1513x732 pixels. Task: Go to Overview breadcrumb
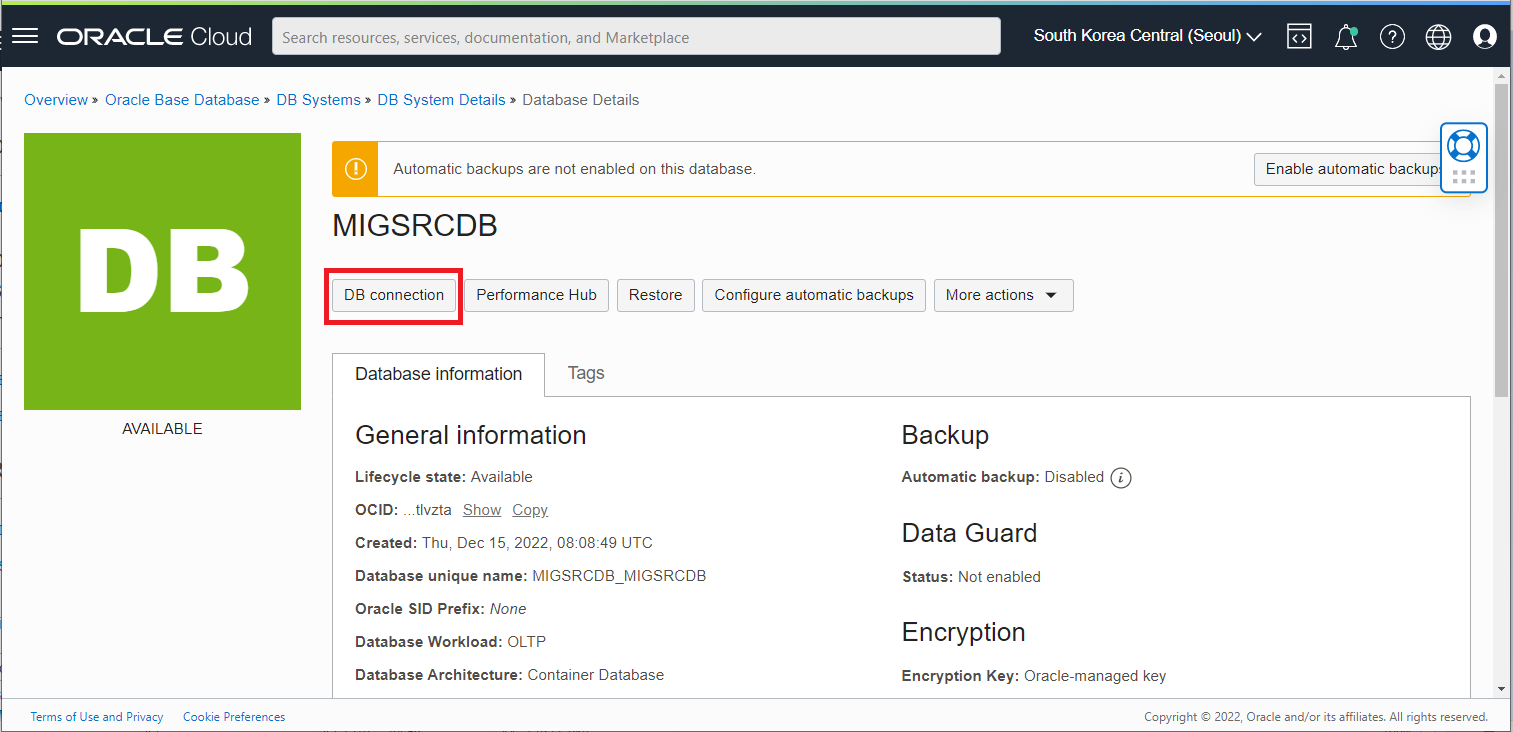pyautogui.click(x=56, y=100)
